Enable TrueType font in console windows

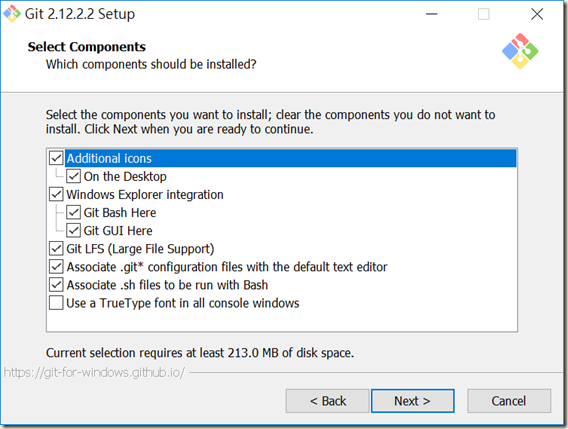[x=56, y=303]
